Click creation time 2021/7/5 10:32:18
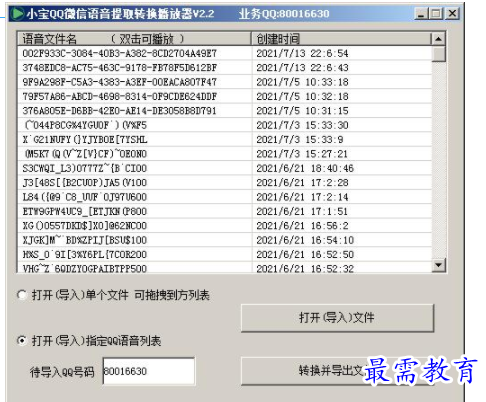486x402 pixels. tap(302, 96)
